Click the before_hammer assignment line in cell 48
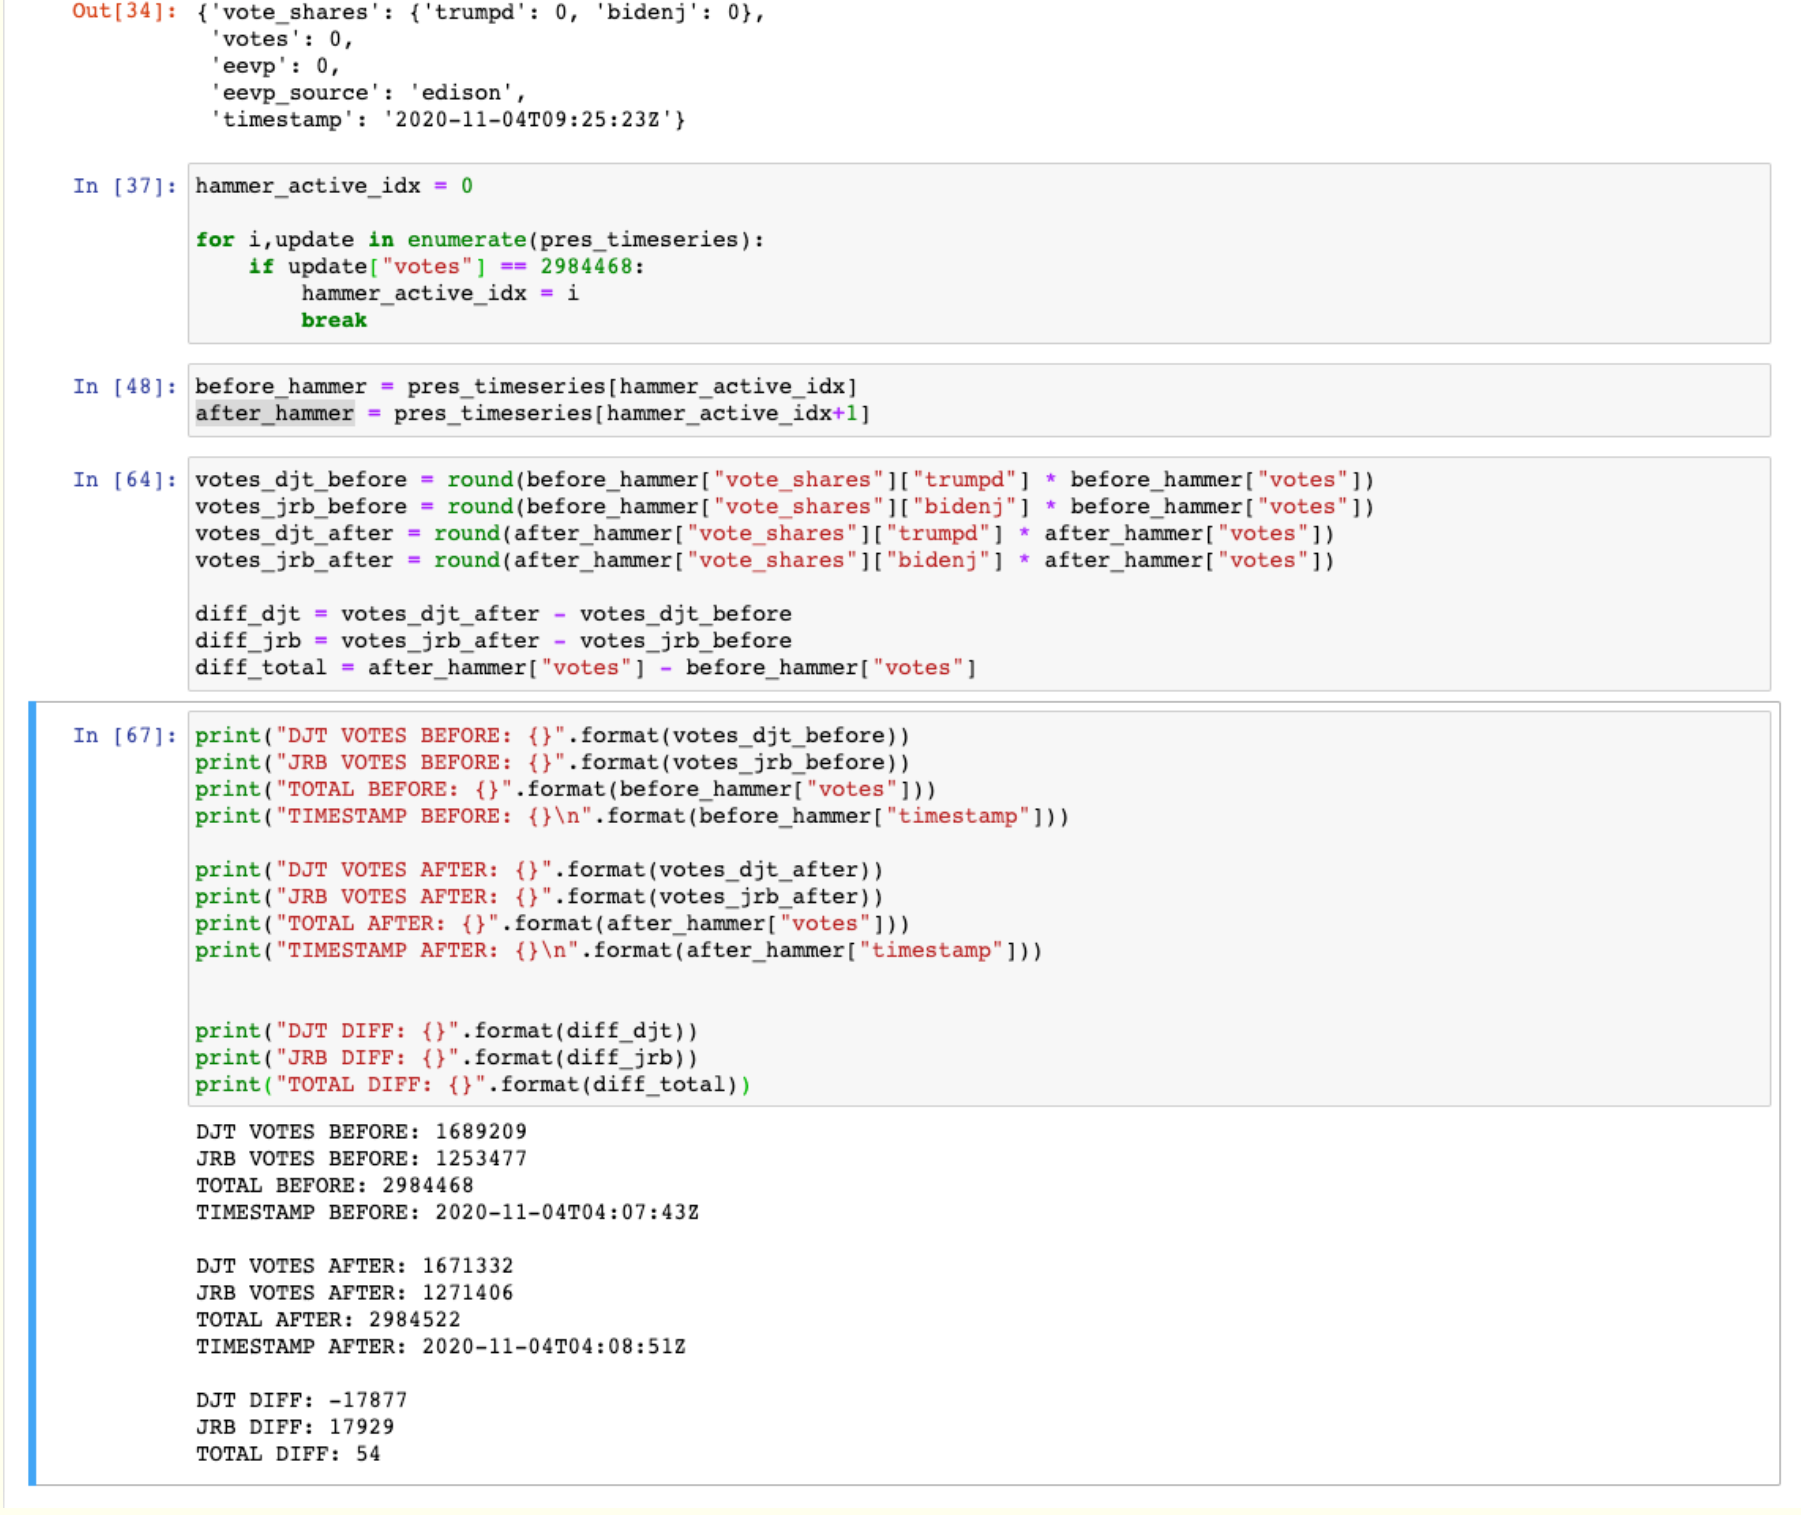This screenshot has width=1801, height=1515. (x=526, y=387)
